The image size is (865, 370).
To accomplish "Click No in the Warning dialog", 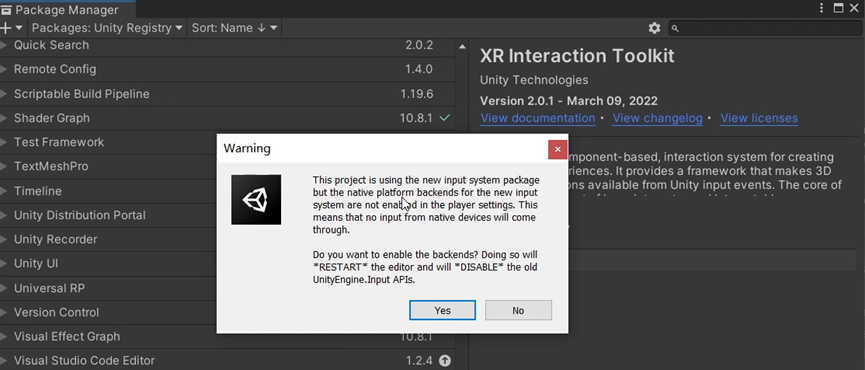I will click(x=518, y=310).
